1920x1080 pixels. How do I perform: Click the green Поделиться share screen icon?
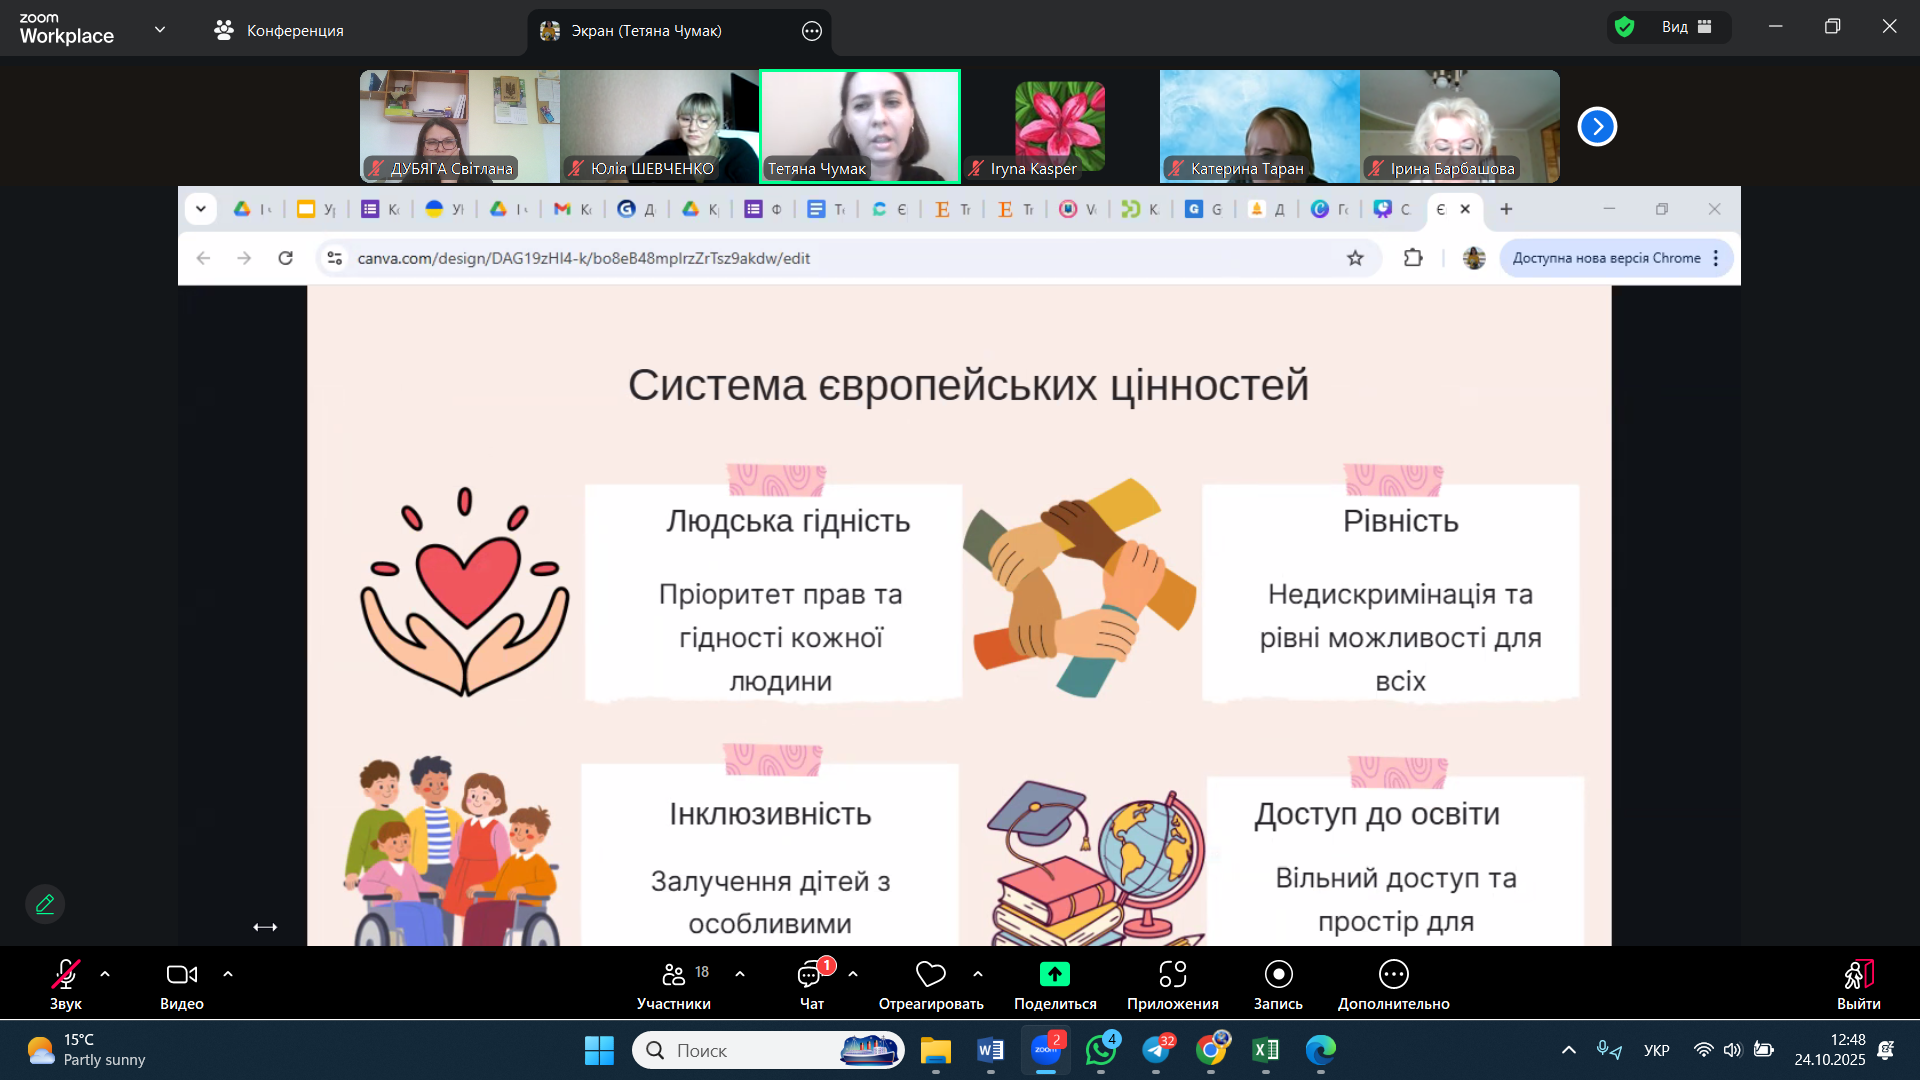[1054, 975]
